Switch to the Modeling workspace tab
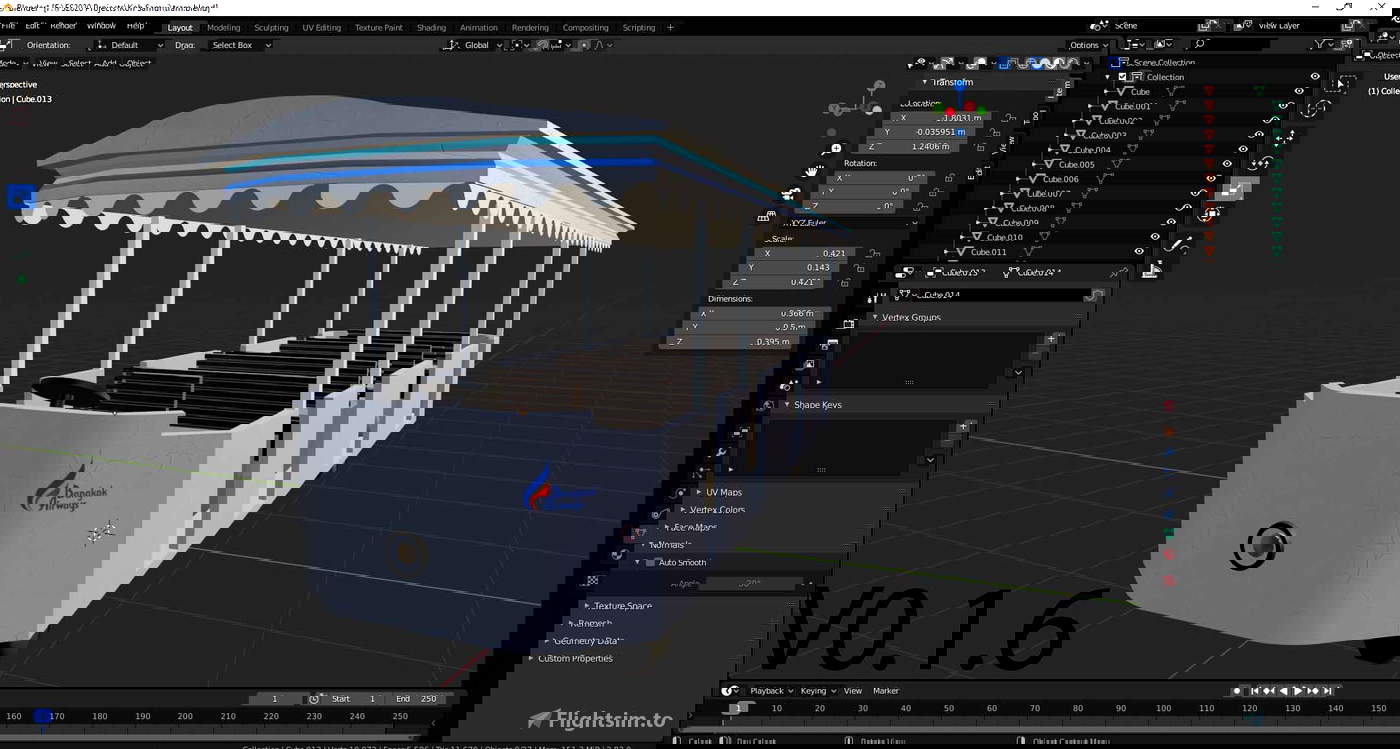The width and height of the screenshot is (1400, 749). point(224,28)
